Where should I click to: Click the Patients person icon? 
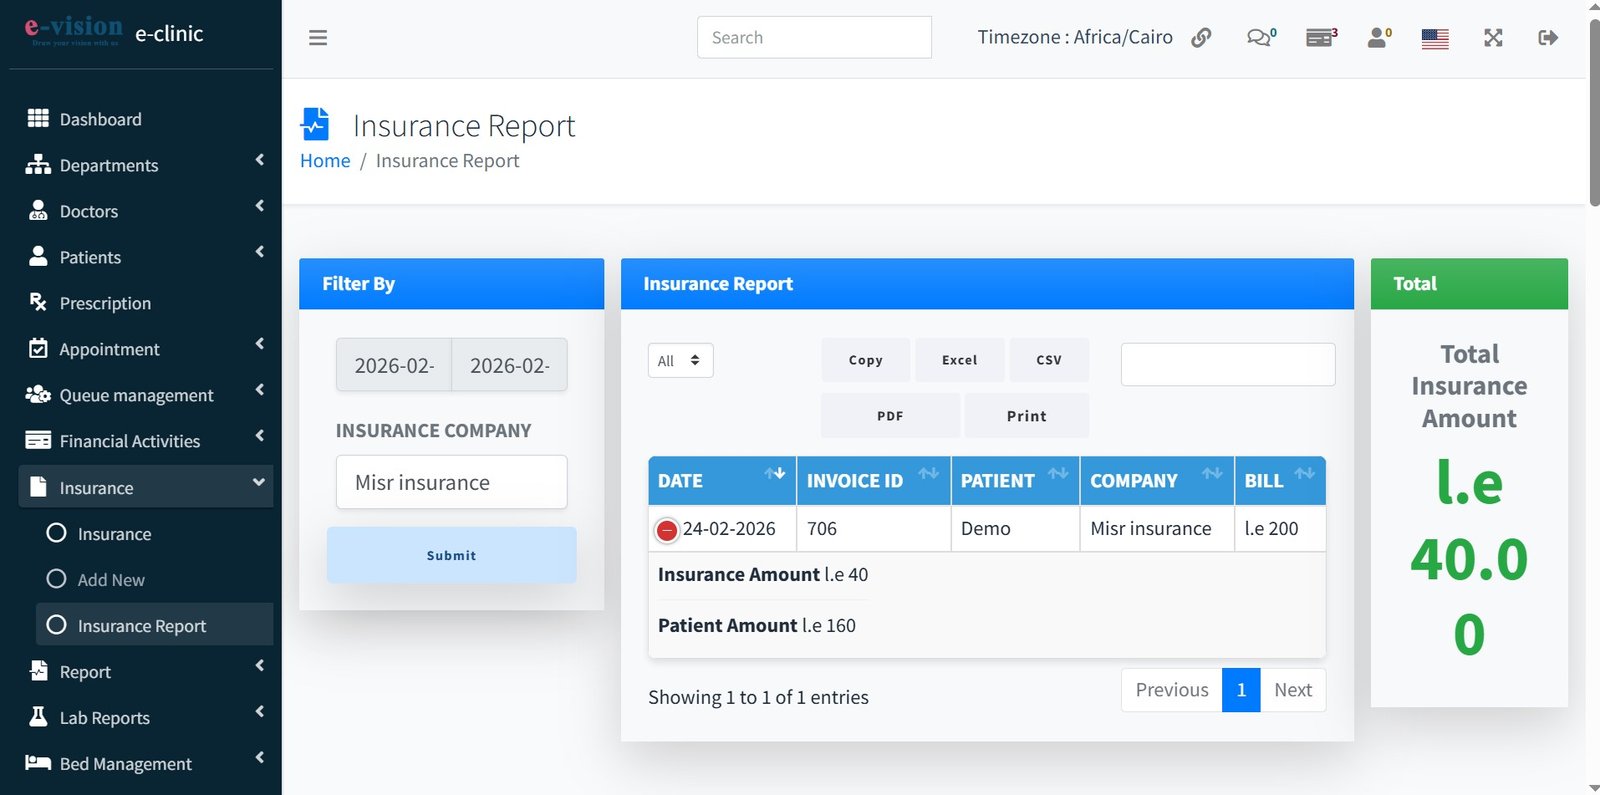pos(38,256)
